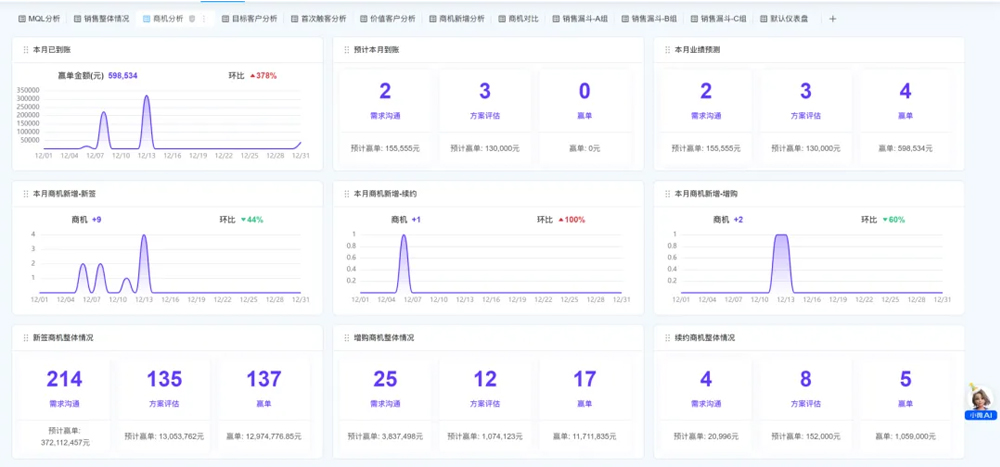Click 214 需求沟通 in 新签商机整体情况
1000x467 pixels.
(64, 379)
